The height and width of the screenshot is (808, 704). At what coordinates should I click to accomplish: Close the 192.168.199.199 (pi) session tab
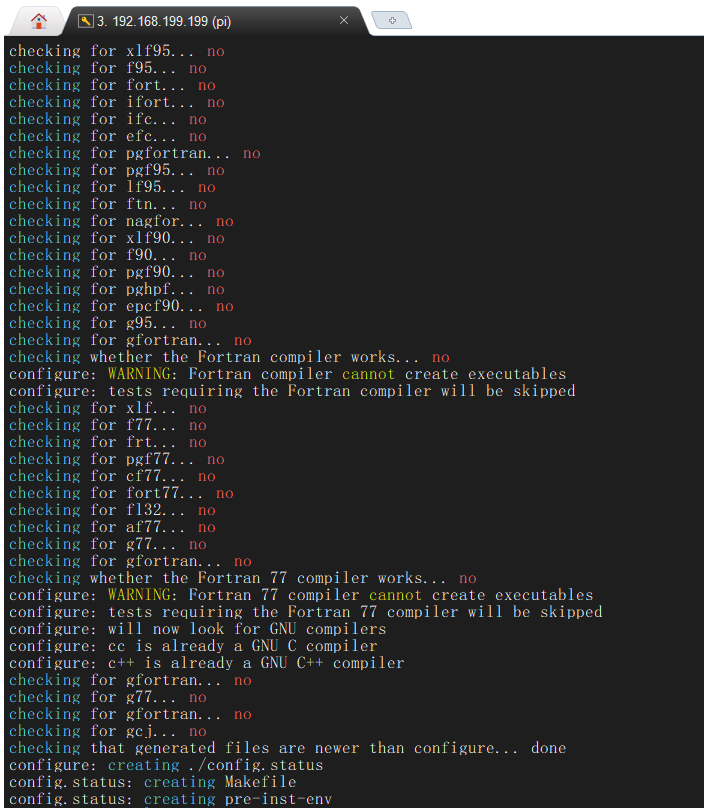[345, 20]
